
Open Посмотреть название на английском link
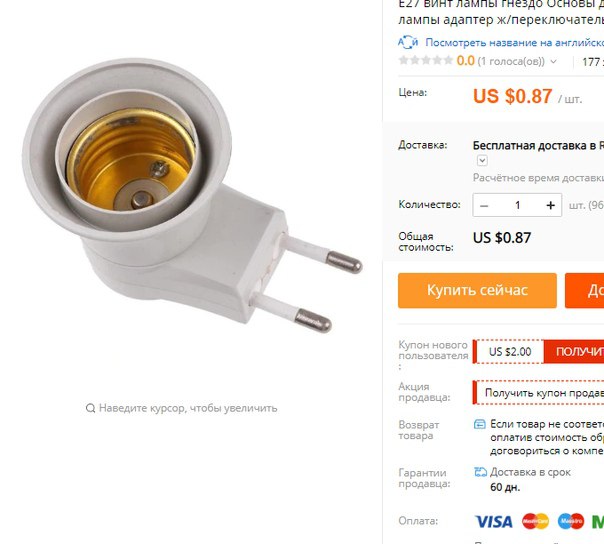pos(514,42)
